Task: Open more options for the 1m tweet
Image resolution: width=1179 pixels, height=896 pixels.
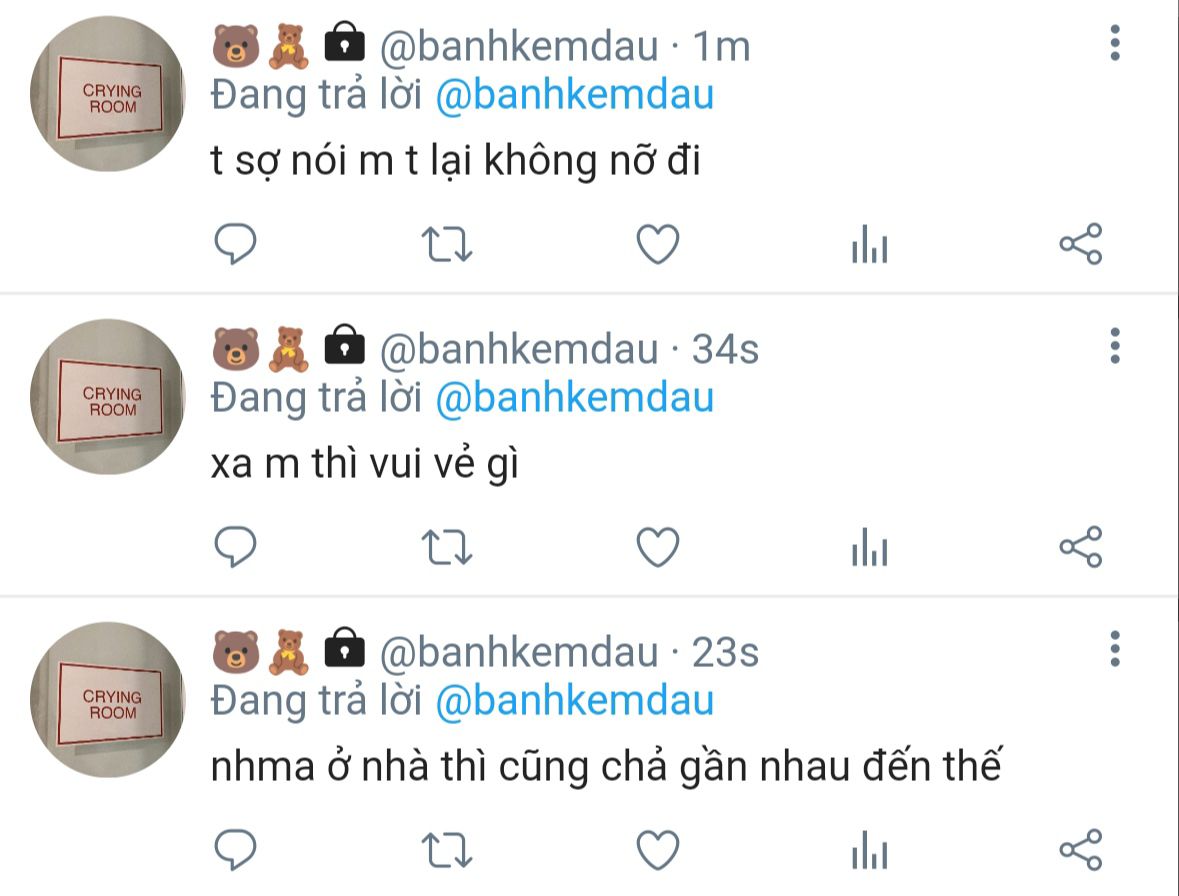Action: point(1115,43)
